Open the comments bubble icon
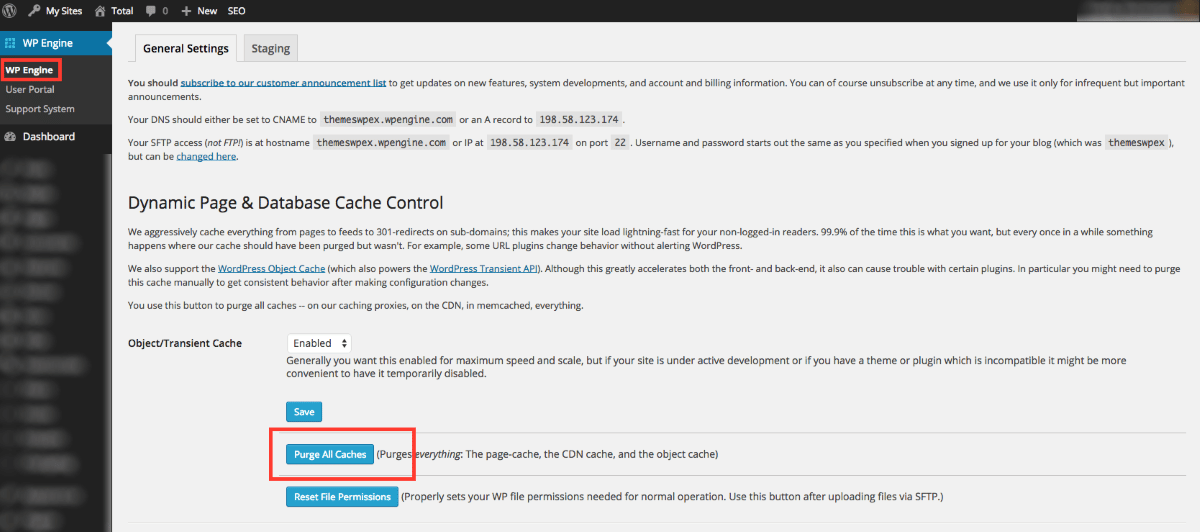The height and width of the screenshot is (532, 1200). click(151, 11)
